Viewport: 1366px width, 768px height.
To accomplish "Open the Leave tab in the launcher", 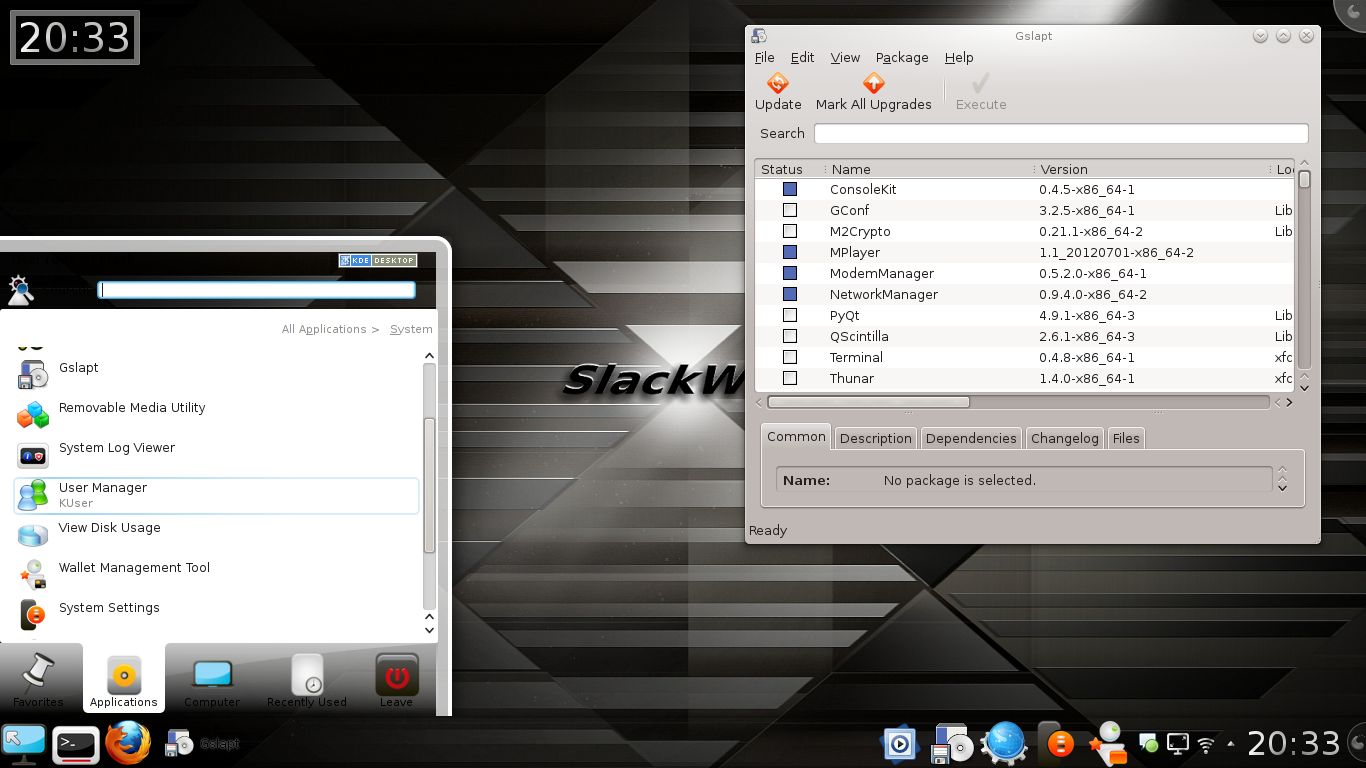I will click(396, 680).
